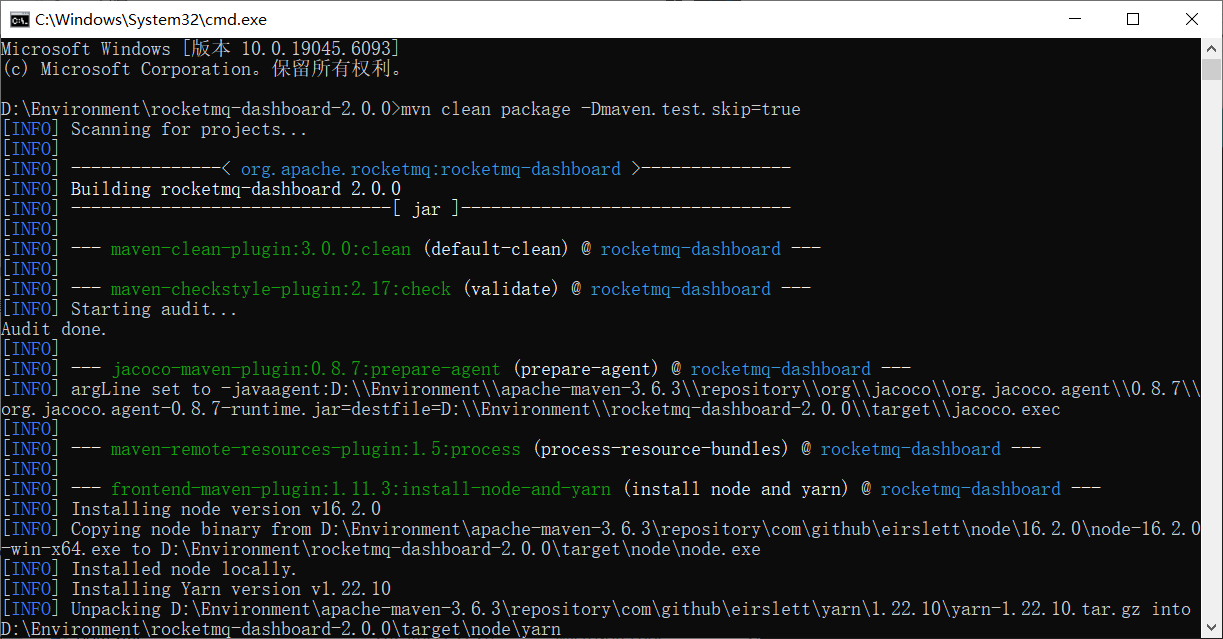Click the cmd.exe icon in title bar
The height and width of the screenshot is (639, 1223).
tap(17, 19)
